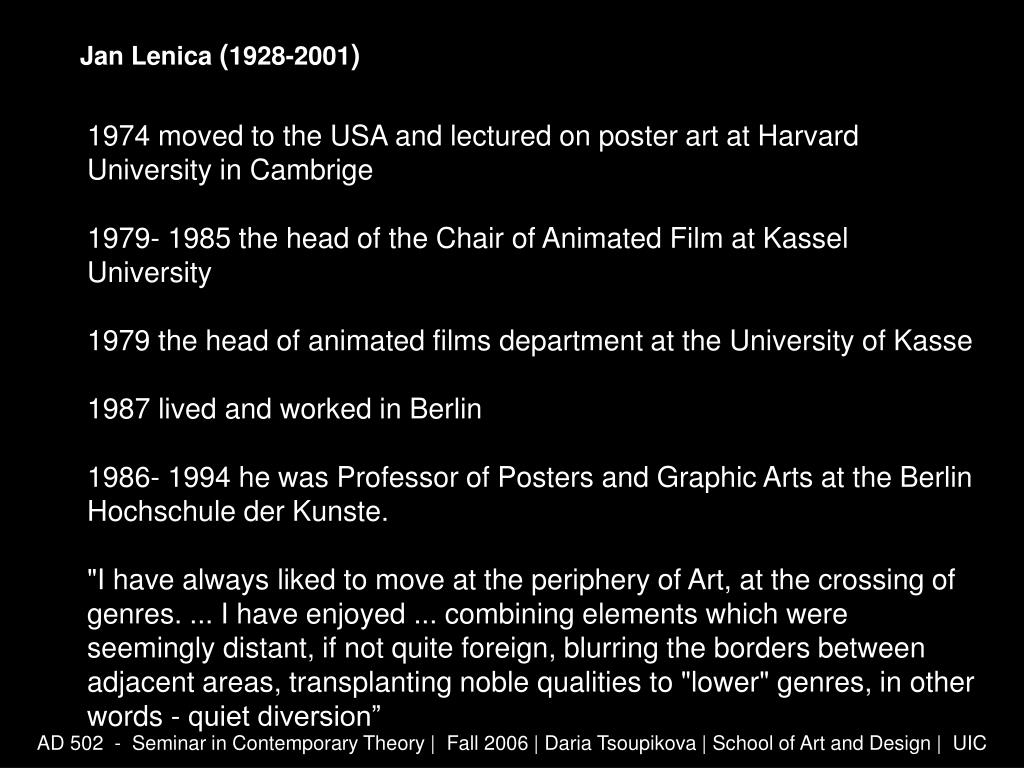The height and width of the screenshot is (768, 1024).
Task: Click the name "Daria Tsoupikova" in the footer
Action: click(x=620, y=743)
